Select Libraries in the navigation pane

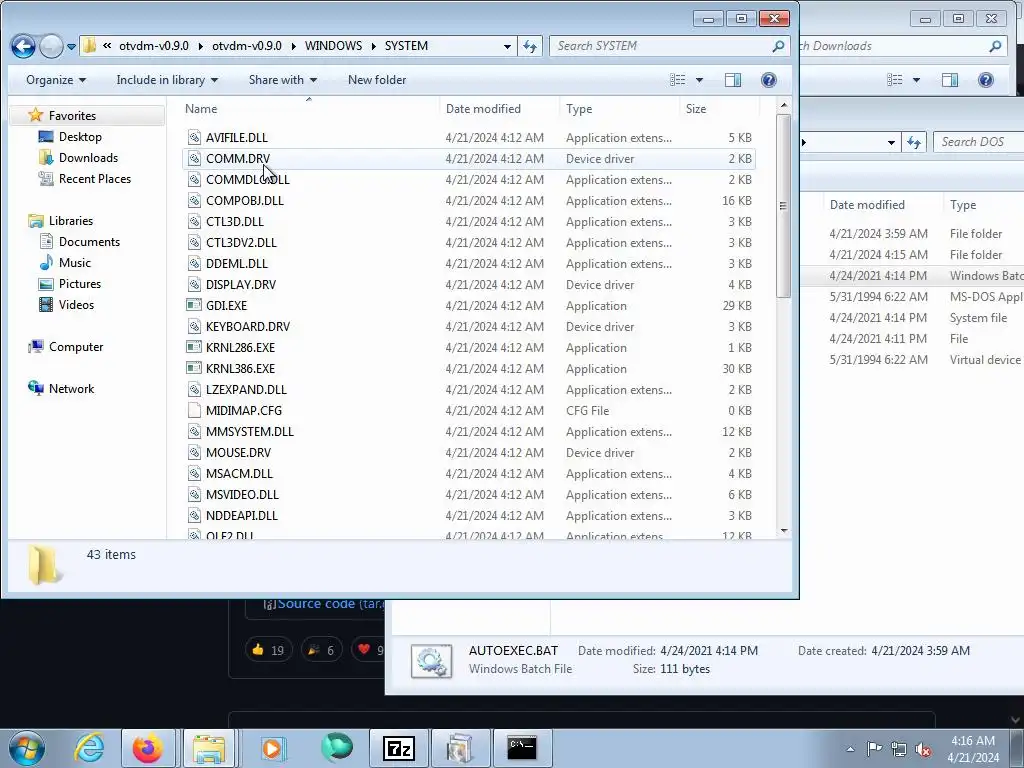71,221
